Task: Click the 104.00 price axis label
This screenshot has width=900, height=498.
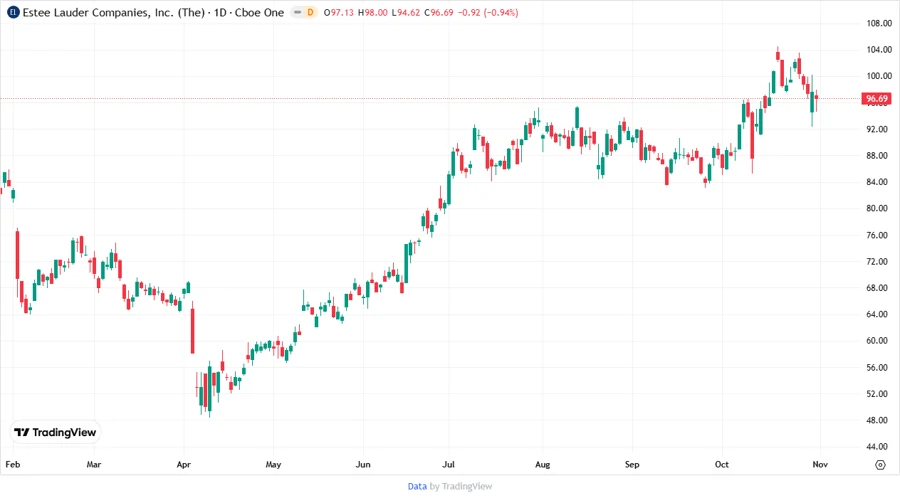Action: [x=879, y=50]
